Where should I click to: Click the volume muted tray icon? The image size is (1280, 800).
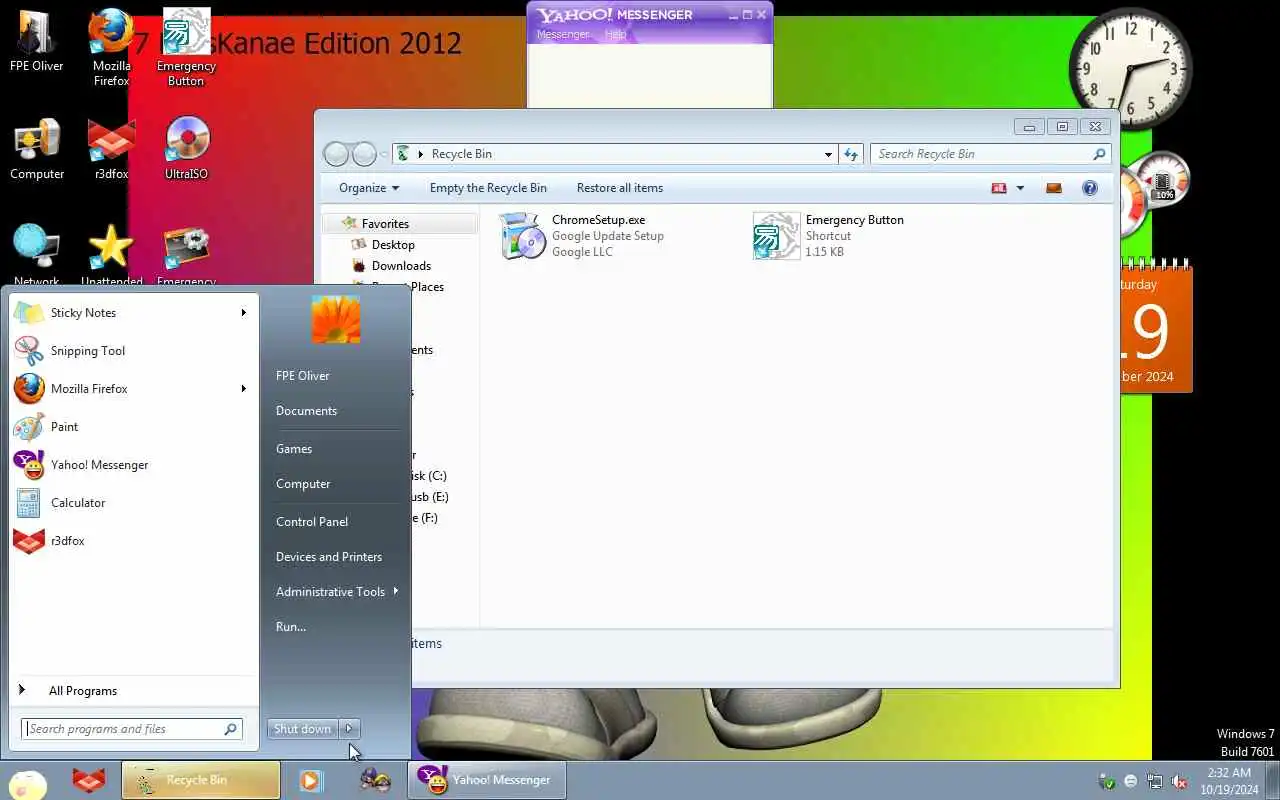1179,781
